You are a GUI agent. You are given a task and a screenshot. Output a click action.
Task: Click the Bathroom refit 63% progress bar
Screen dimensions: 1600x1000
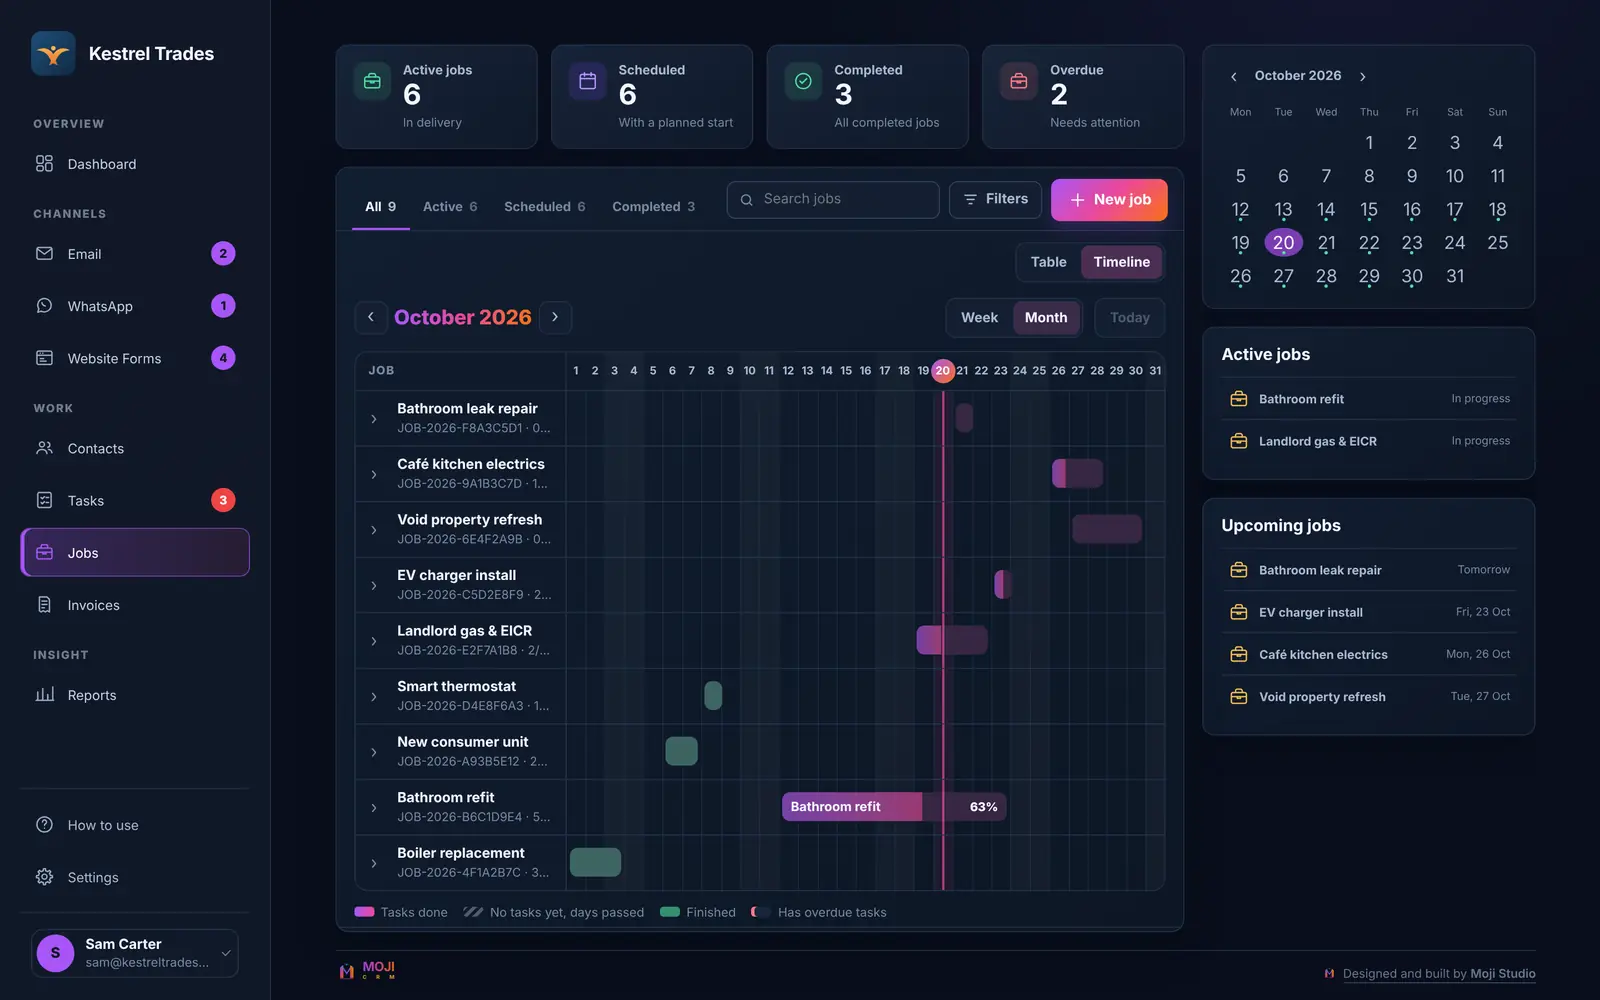pyautogui.click(x=894, y=807)
